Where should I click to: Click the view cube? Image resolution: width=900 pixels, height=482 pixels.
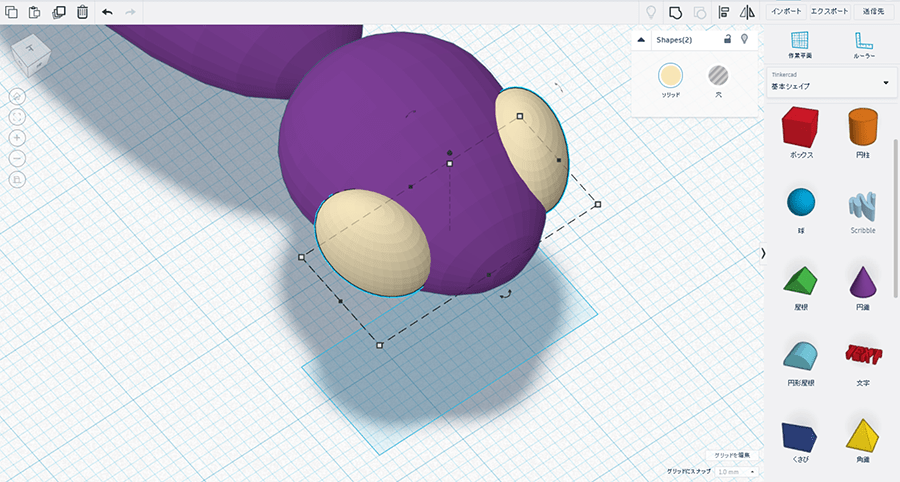pos(31,55)
